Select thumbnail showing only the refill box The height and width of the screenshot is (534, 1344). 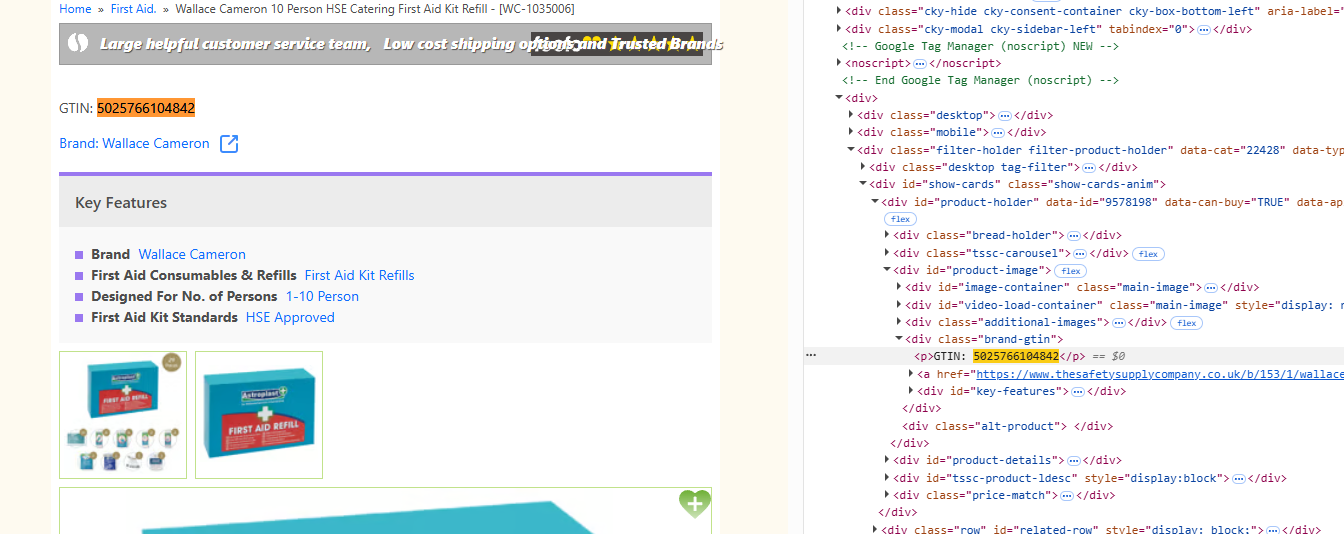[259, 415]
